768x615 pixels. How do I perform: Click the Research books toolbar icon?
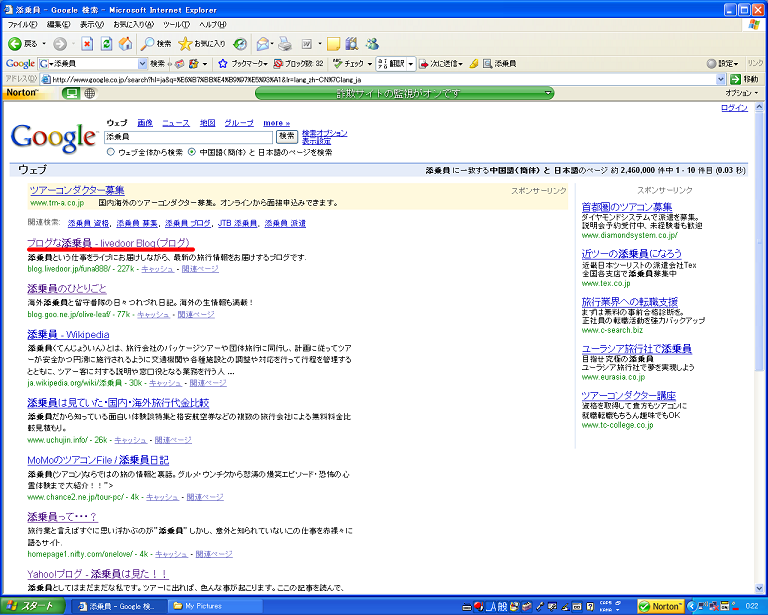pyautogui.click(x=352, y=44)
